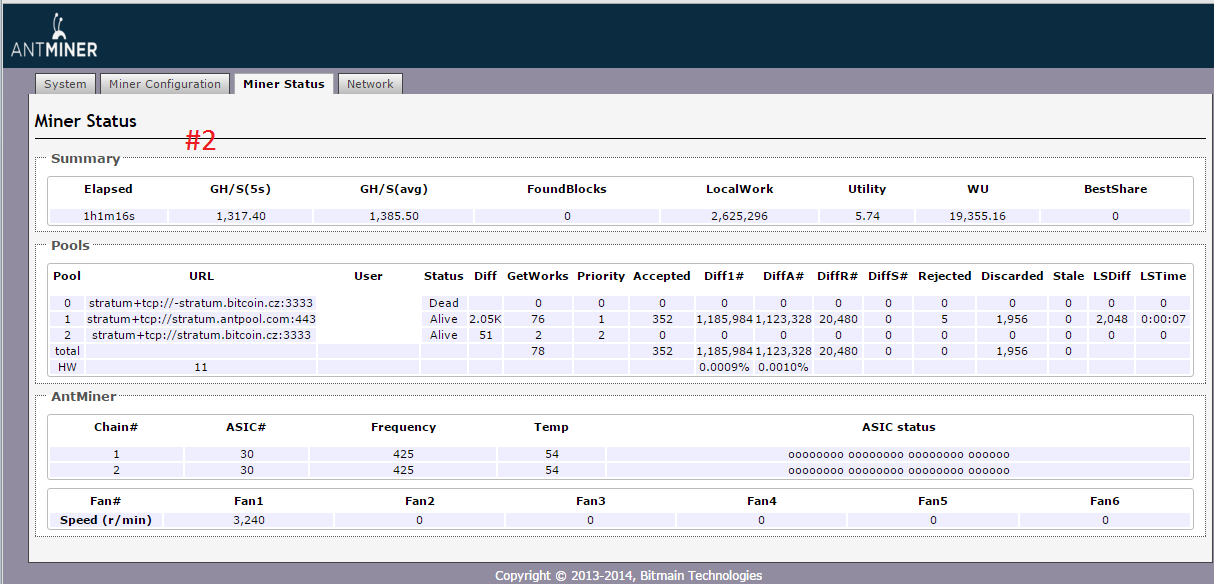Click the Discarded column header
1214x584 pixels.
pos(1012,276)
